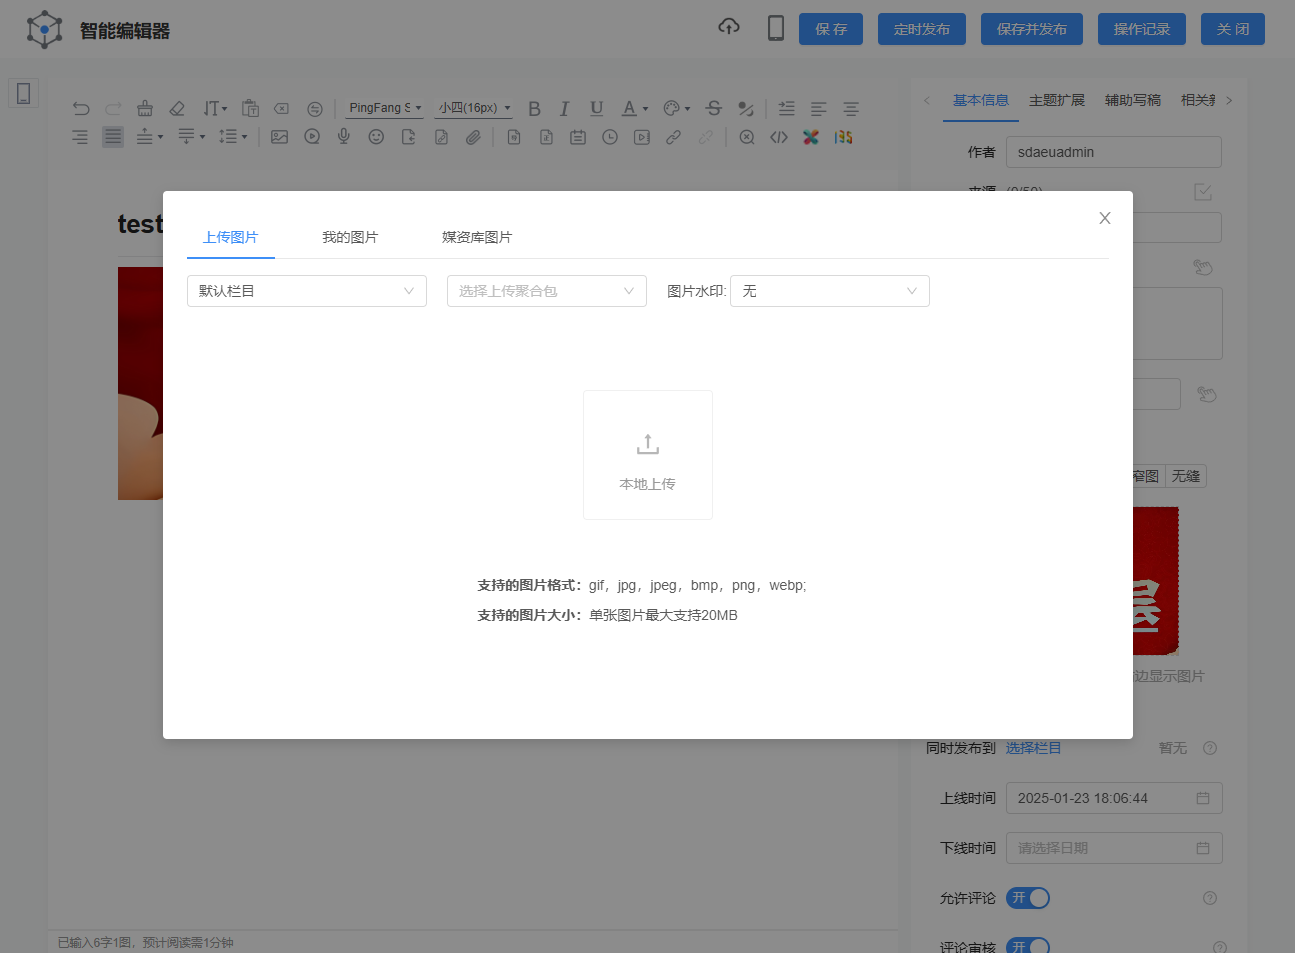Expand the 选择上传聚合包 dropdown
Viewport: 1295px width, 953px height.
(x=546, y=291)
